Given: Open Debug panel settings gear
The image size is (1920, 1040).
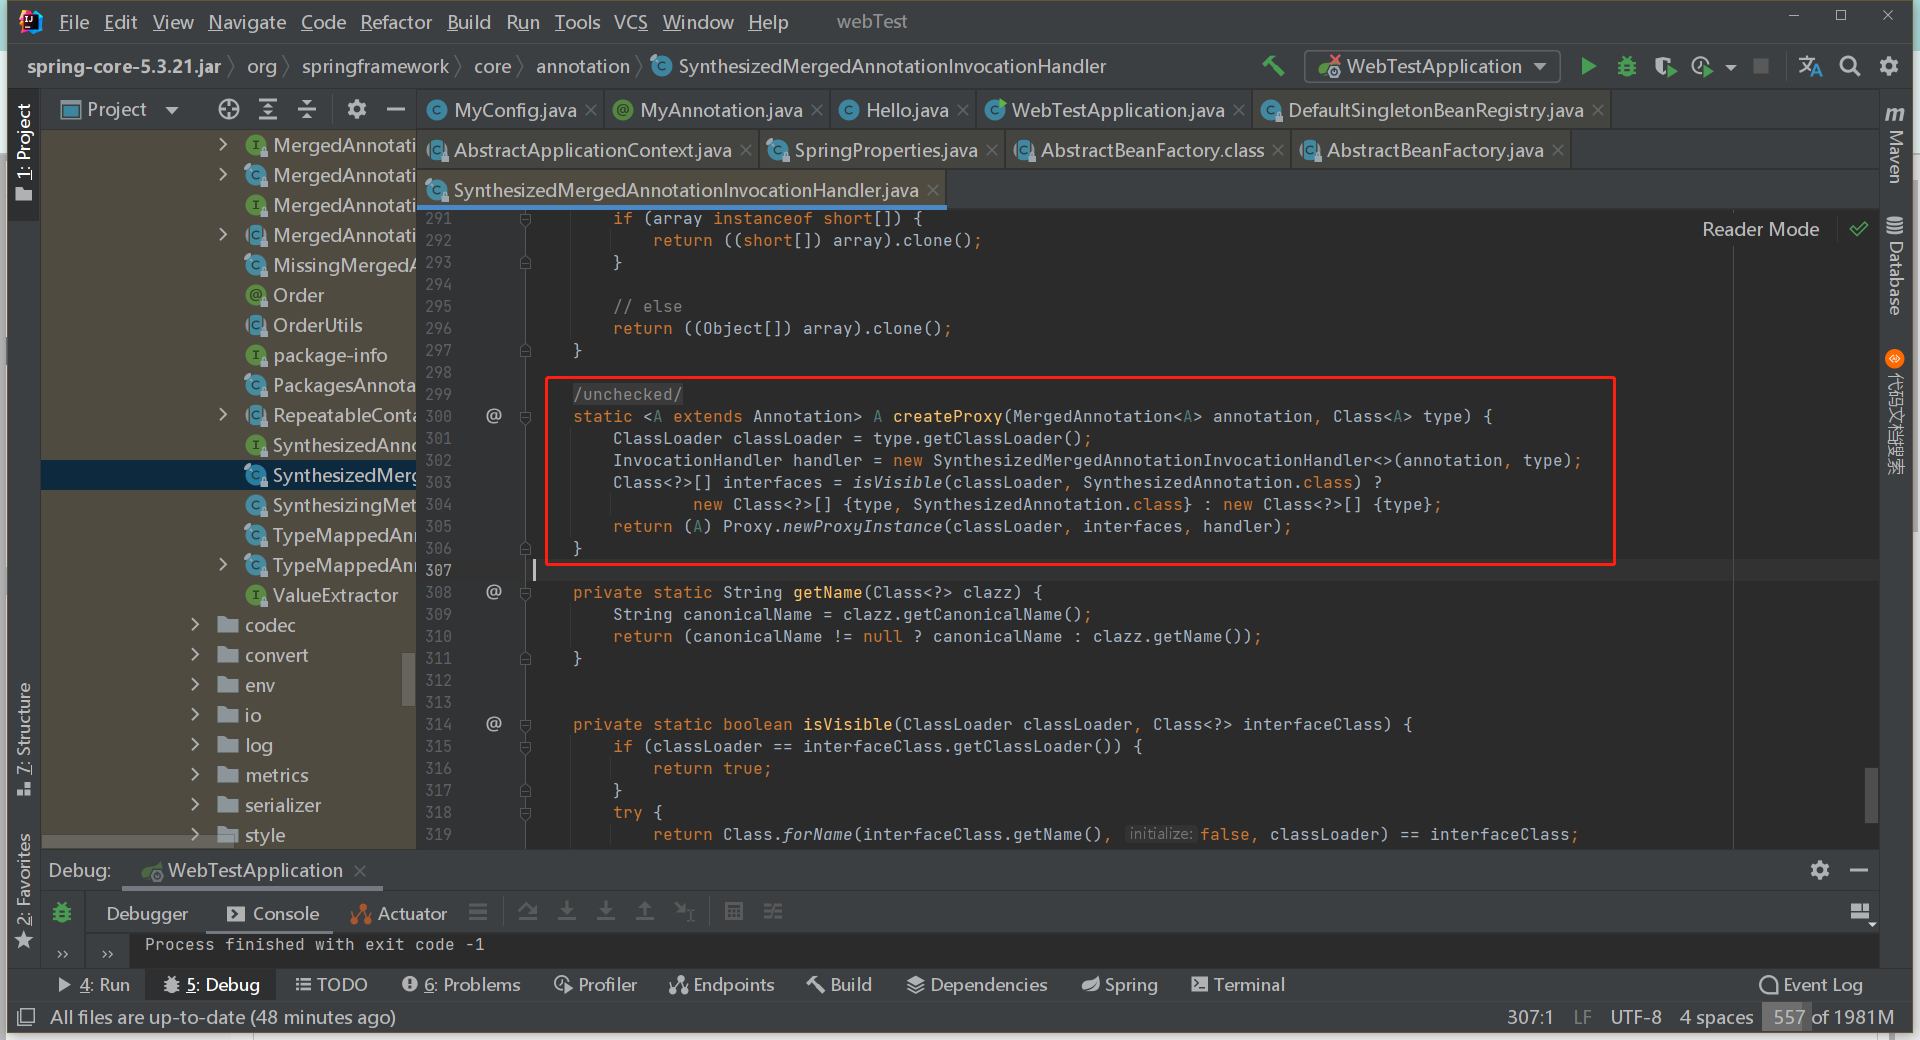Looking at the screenshot, I should (x=1820, y=870).
